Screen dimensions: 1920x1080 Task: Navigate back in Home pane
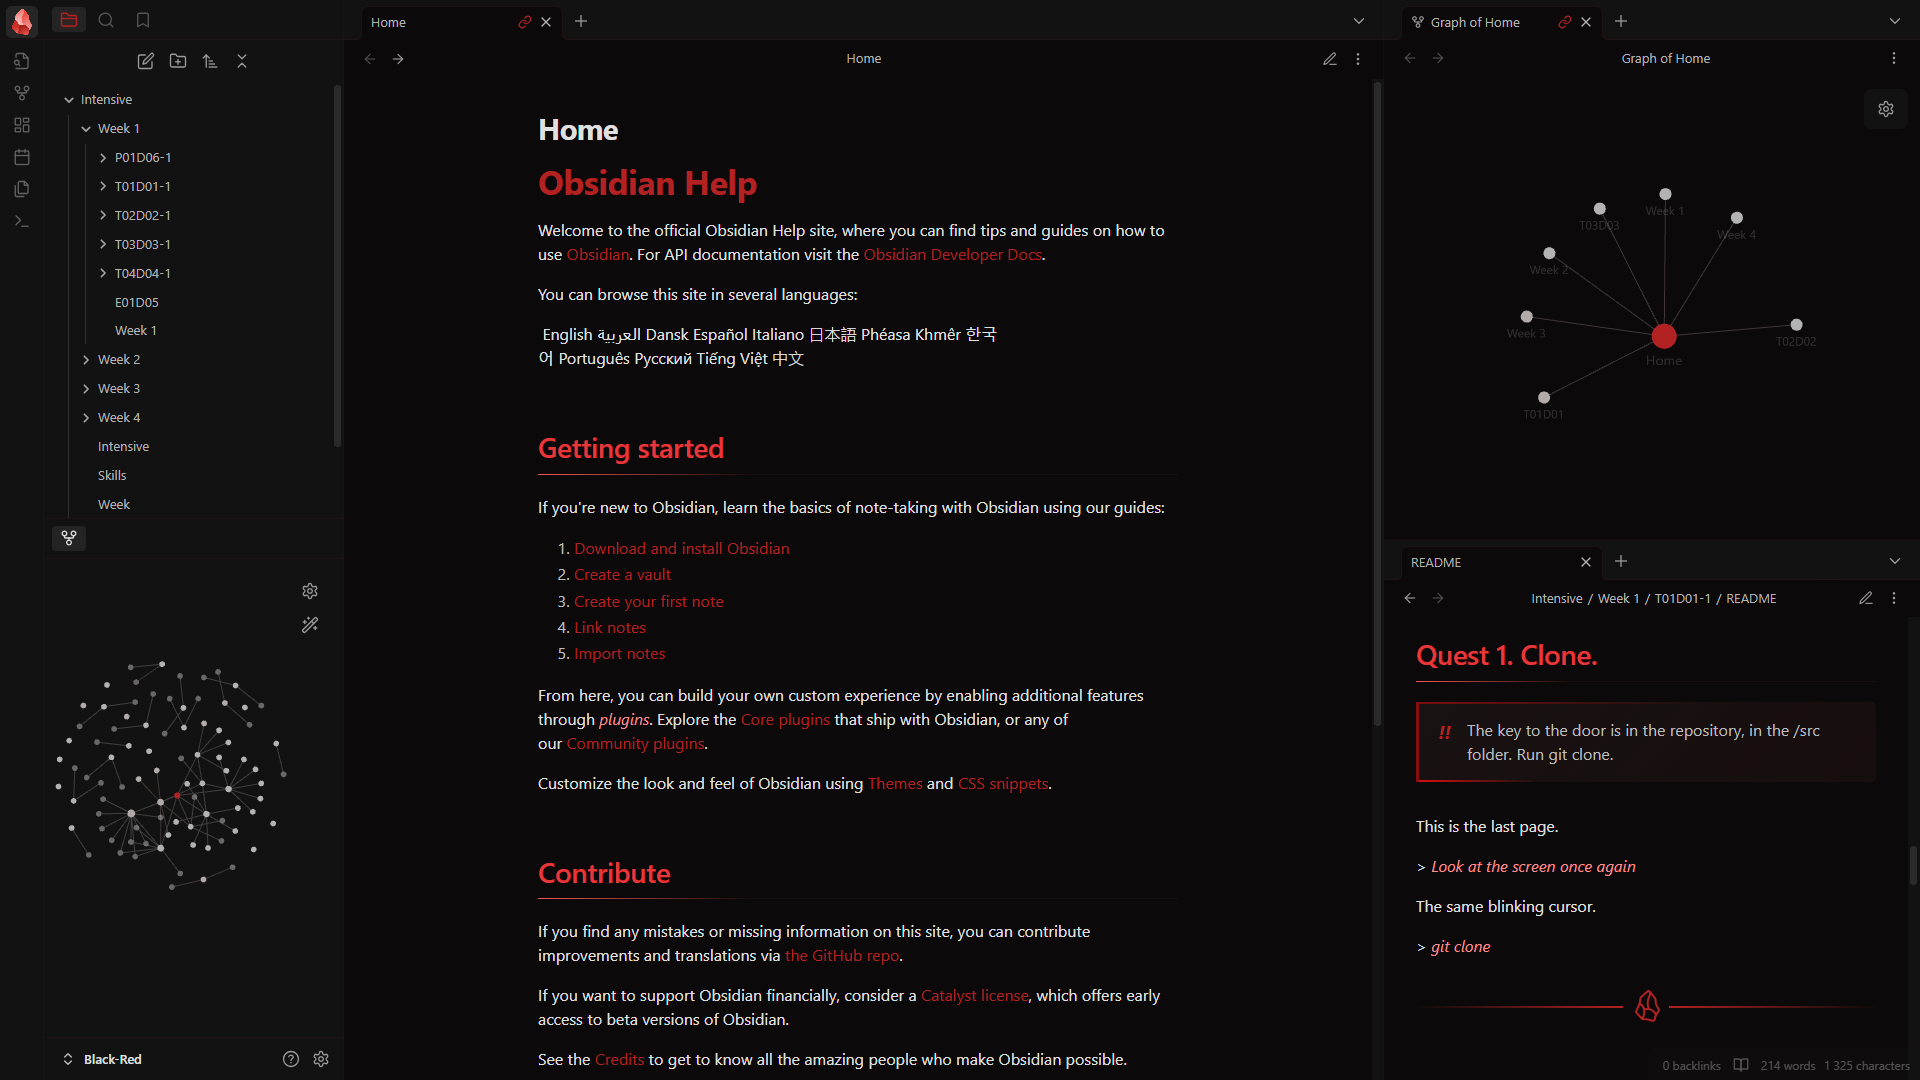pyautogui.click(x=370, y=59)
